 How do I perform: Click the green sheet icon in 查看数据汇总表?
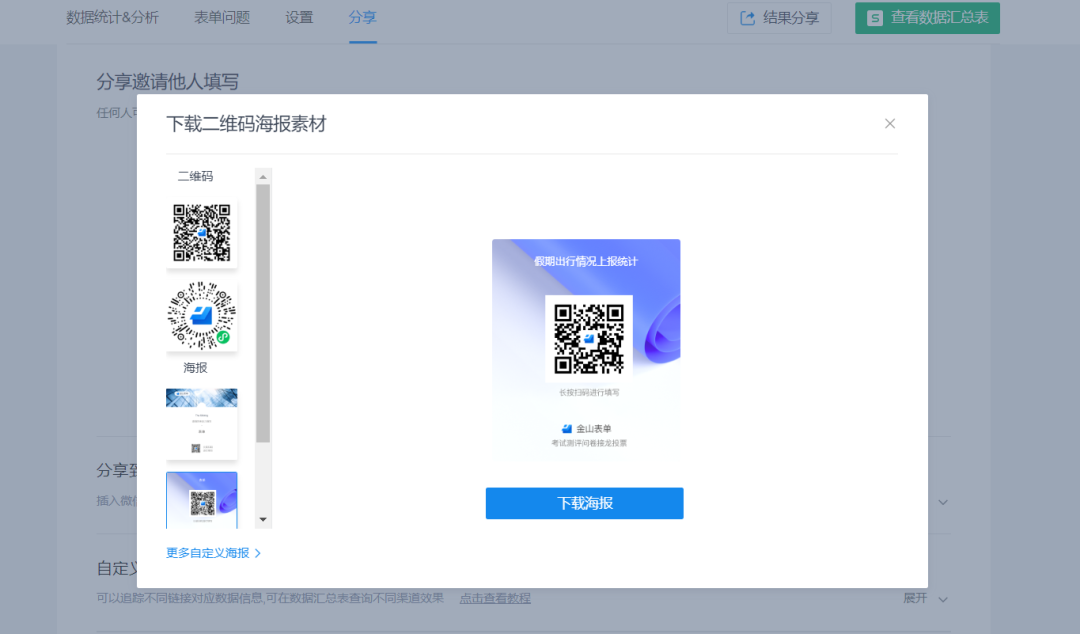(x=874, y=19)
